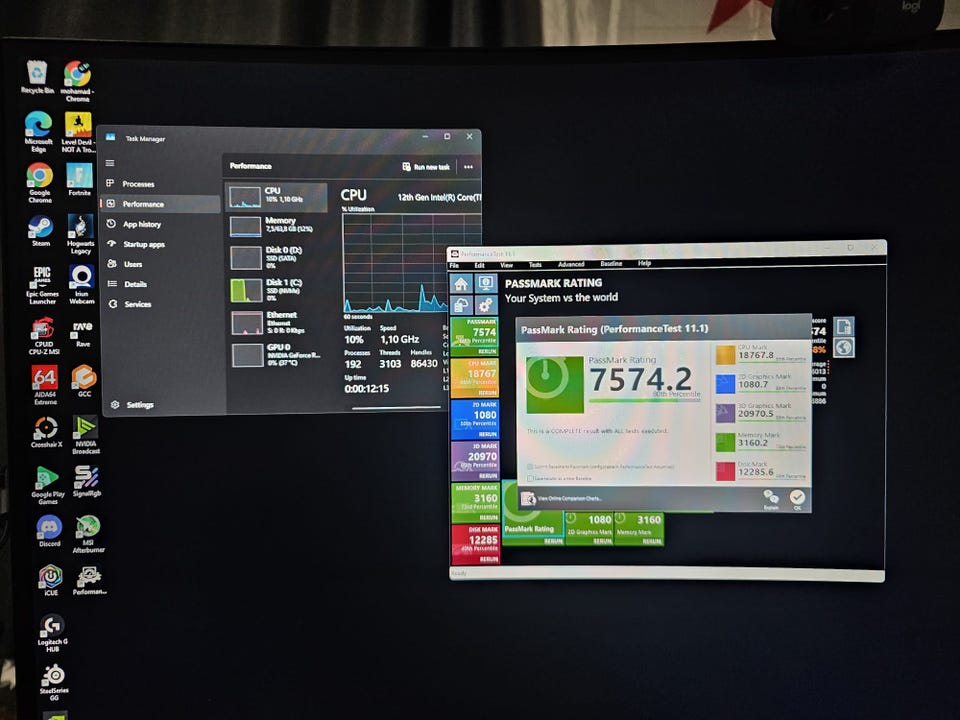The width and height of the screenshot is (960, 720).
Task: Toggle the submit results to PassMark checkbox
Action: pyautogui.click(x=530, y=467)
